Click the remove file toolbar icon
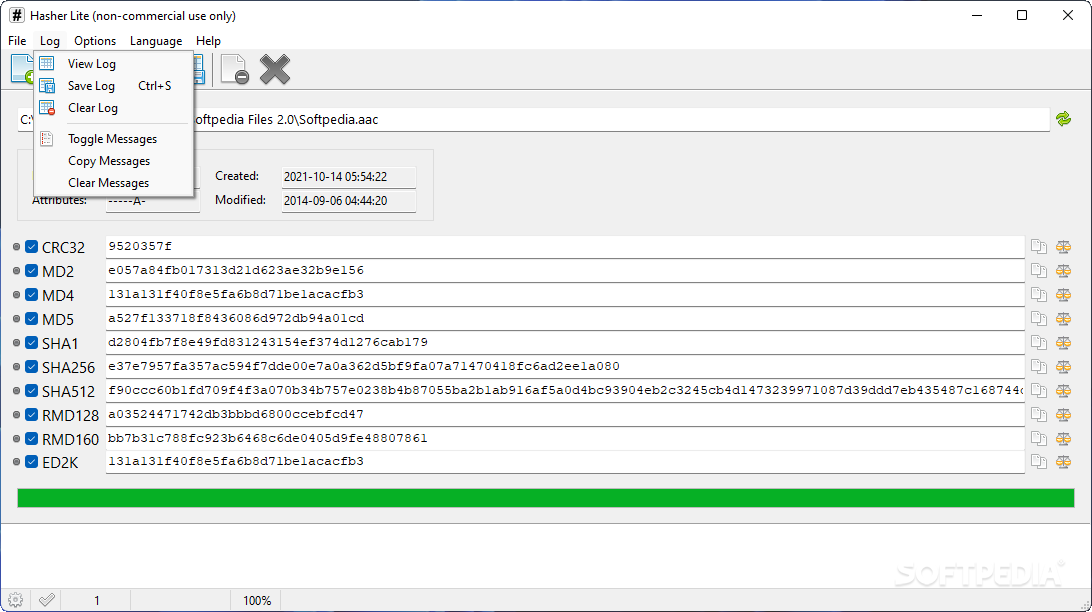1092x612 pixels. [235, 70]
